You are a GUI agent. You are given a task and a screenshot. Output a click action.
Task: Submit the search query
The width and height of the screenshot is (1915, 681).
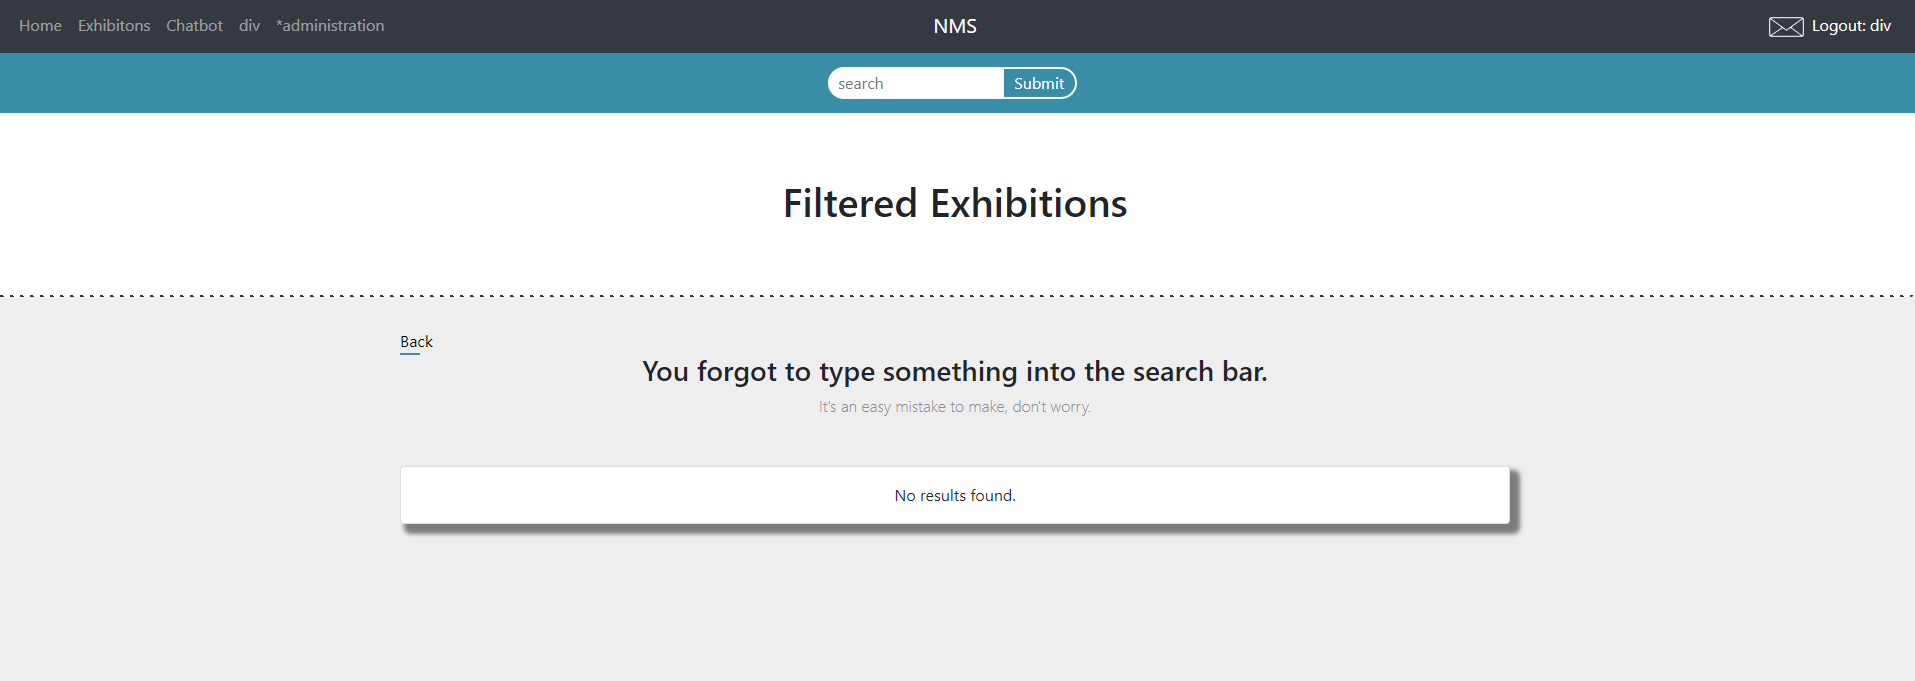1039,83
